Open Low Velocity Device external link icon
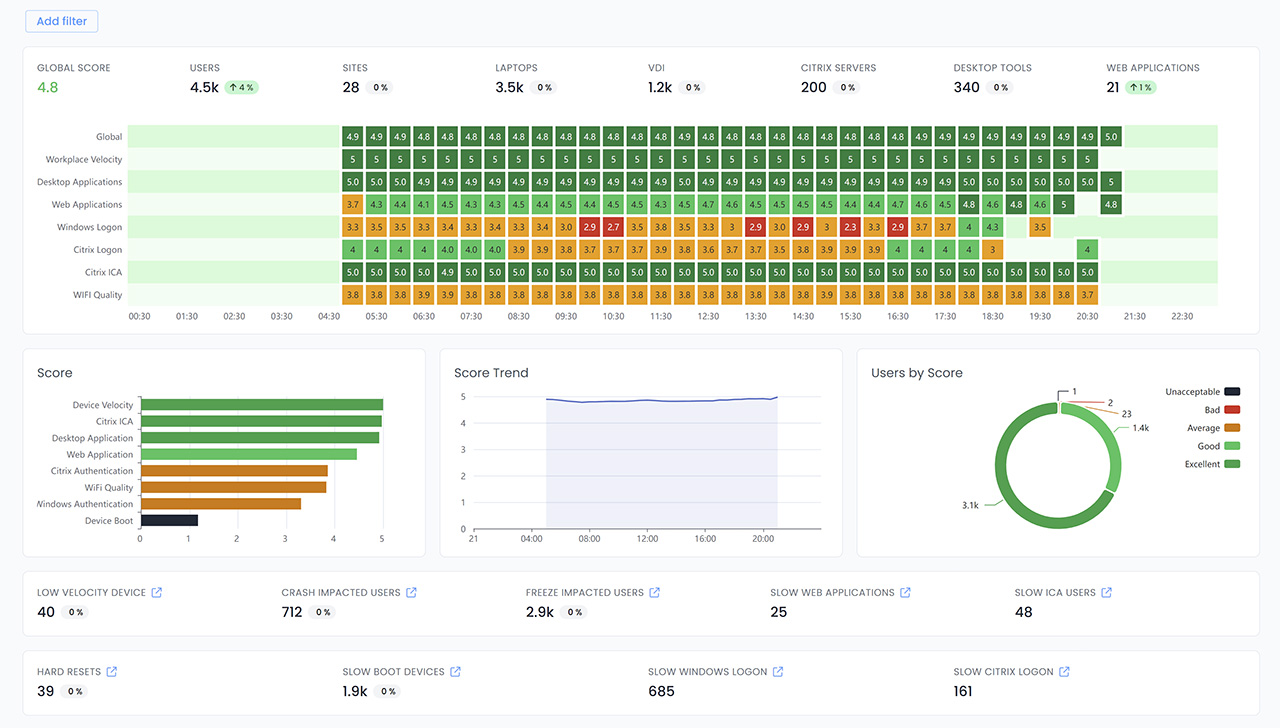The height and width of the screenshot is (728, 1280). [x=156, y=593]
